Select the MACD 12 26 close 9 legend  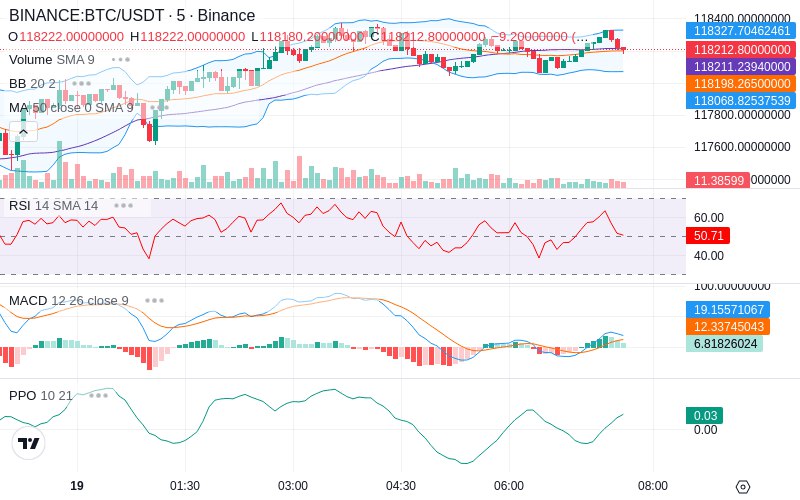(x=68, y=301)
